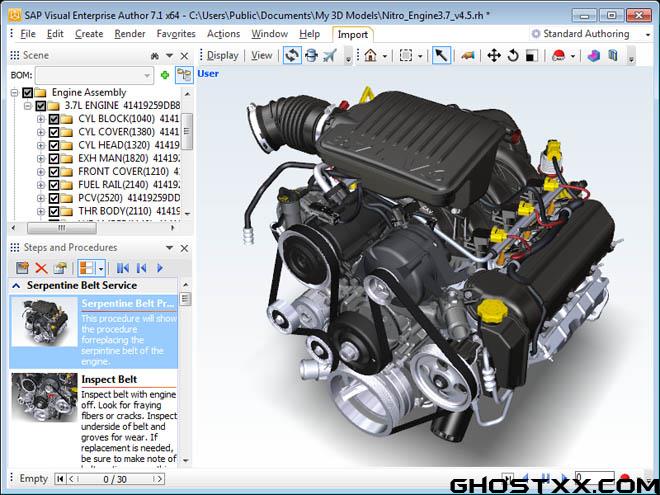Click the red X delete step icon
Screen dimensions: 660x495
coord(41,268)
